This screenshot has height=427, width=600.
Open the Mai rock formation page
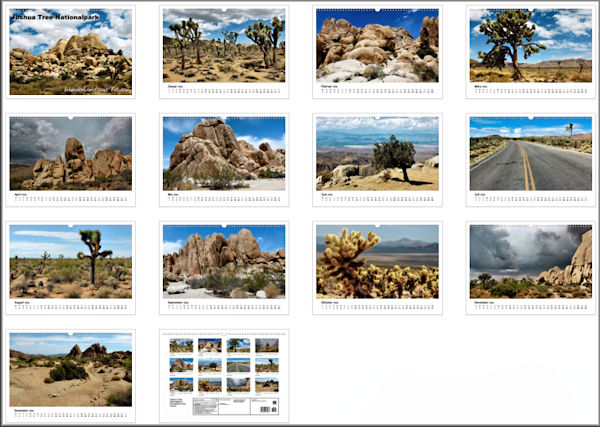(224, 152)
